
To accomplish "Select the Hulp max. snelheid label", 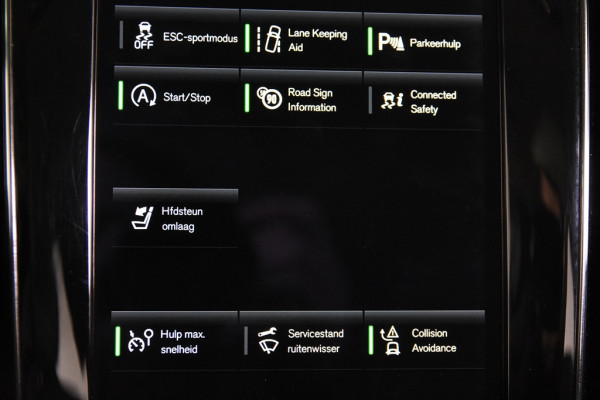I will coord(183,342).
